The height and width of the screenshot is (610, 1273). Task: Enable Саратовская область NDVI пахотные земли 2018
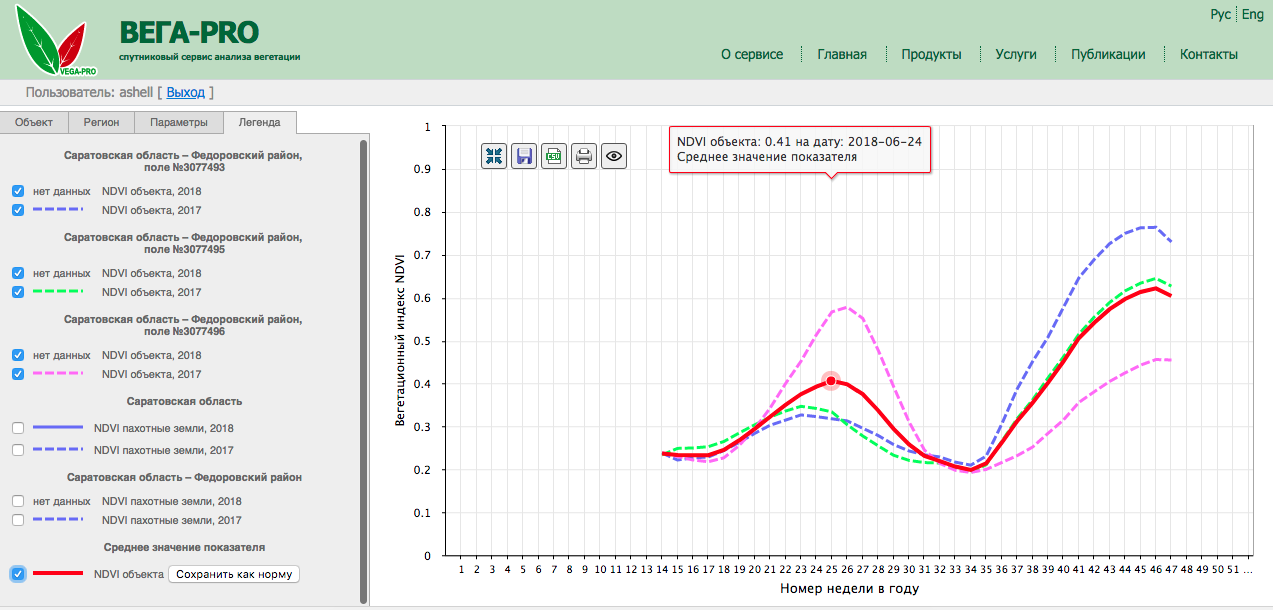pyautogui.click(x=18, y=428)
